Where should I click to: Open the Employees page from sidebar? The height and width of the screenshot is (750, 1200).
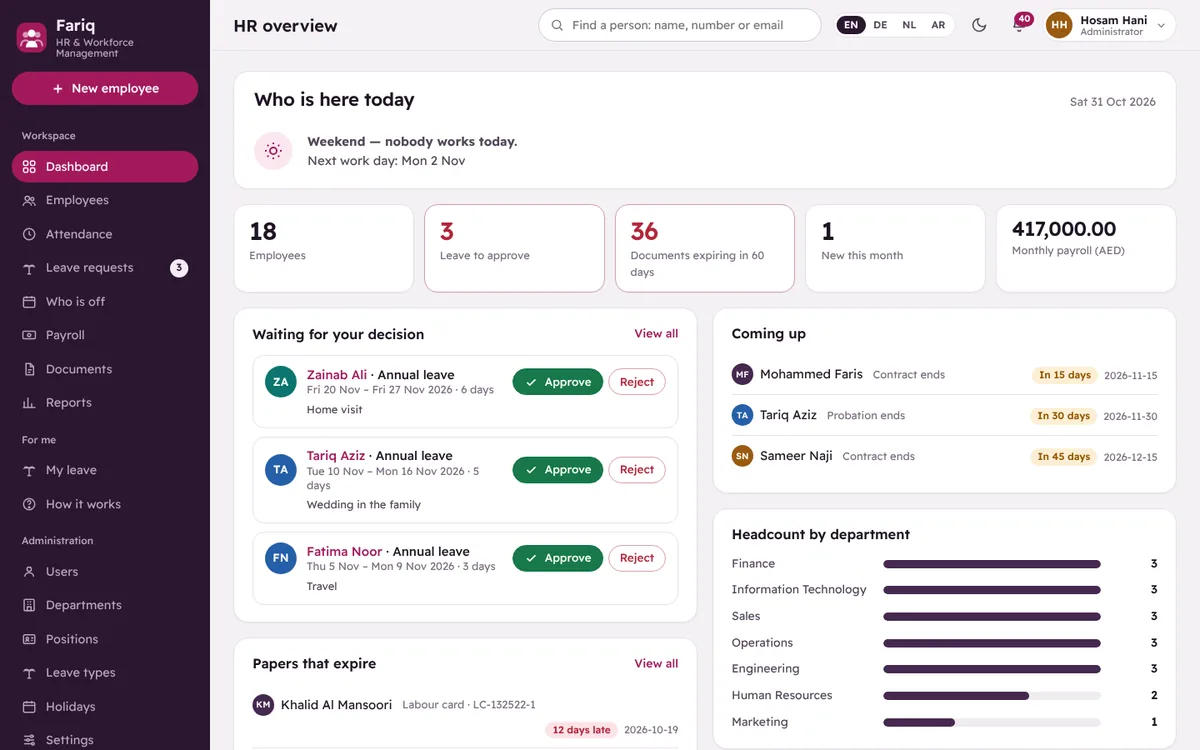point(105,200)
